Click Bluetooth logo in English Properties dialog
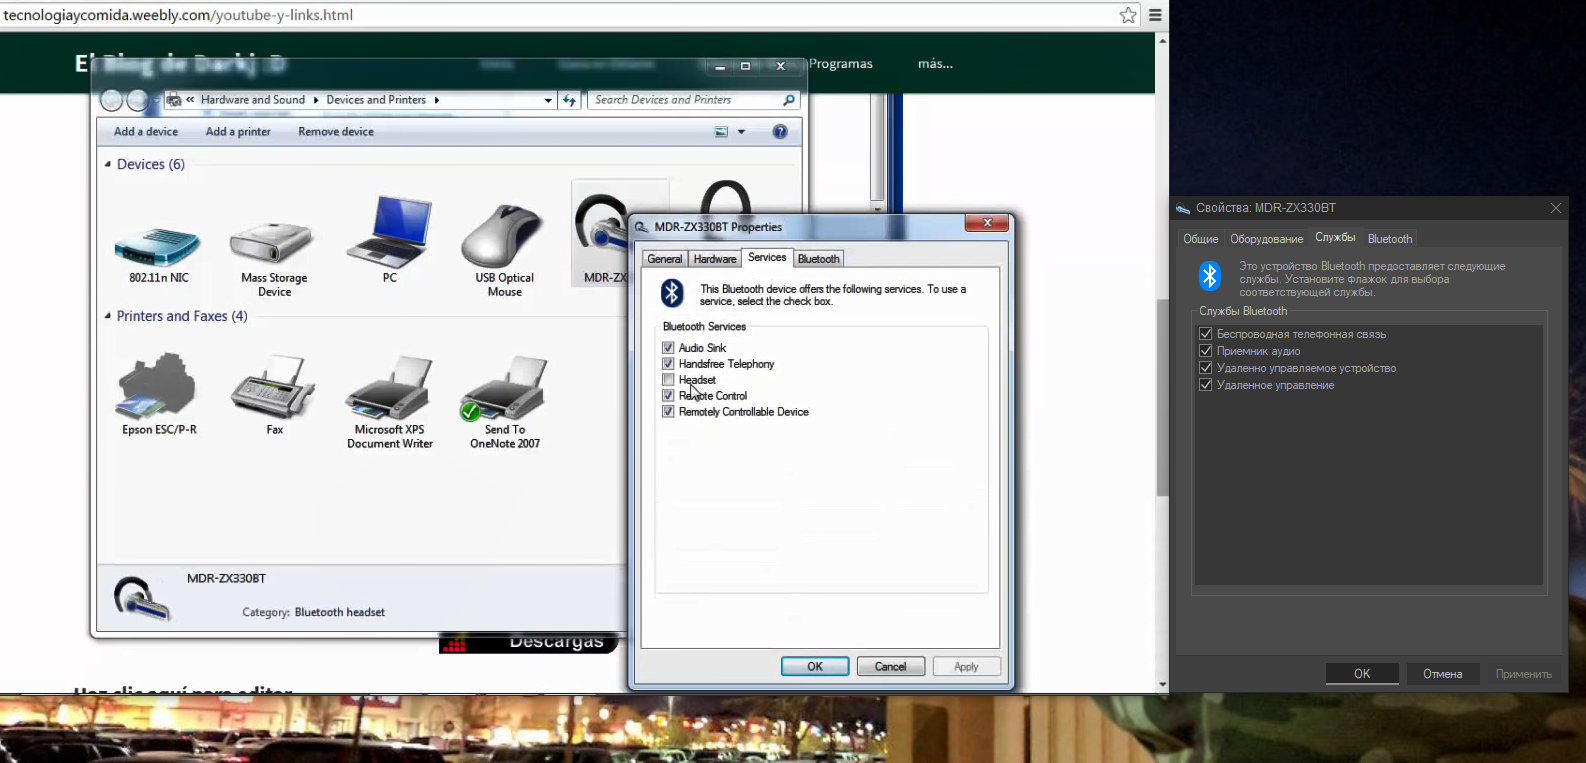Viewport: 1586px width, 763px height. tap(672, 293)
